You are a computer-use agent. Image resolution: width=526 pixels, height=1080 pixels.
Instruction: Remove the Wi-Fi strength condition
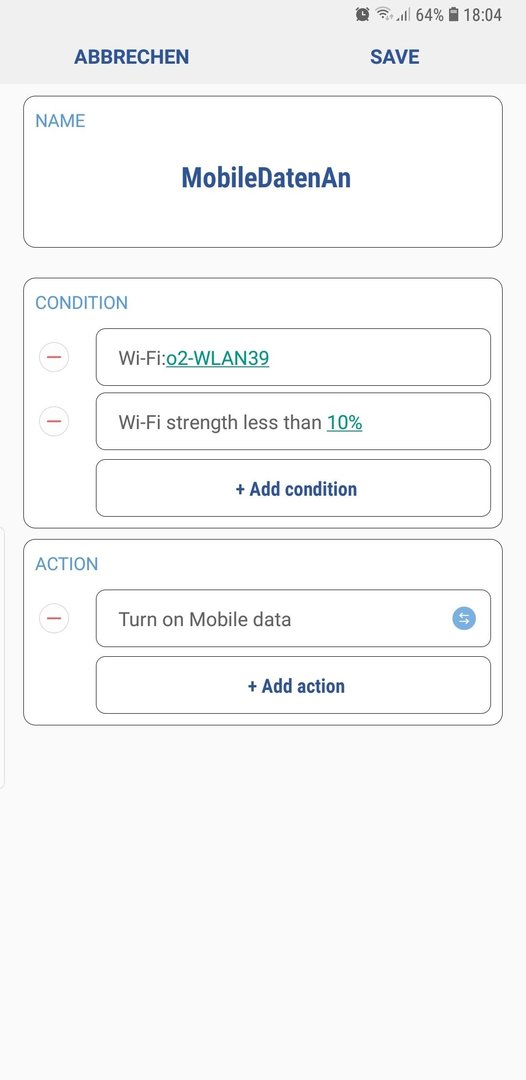(54, 422)
